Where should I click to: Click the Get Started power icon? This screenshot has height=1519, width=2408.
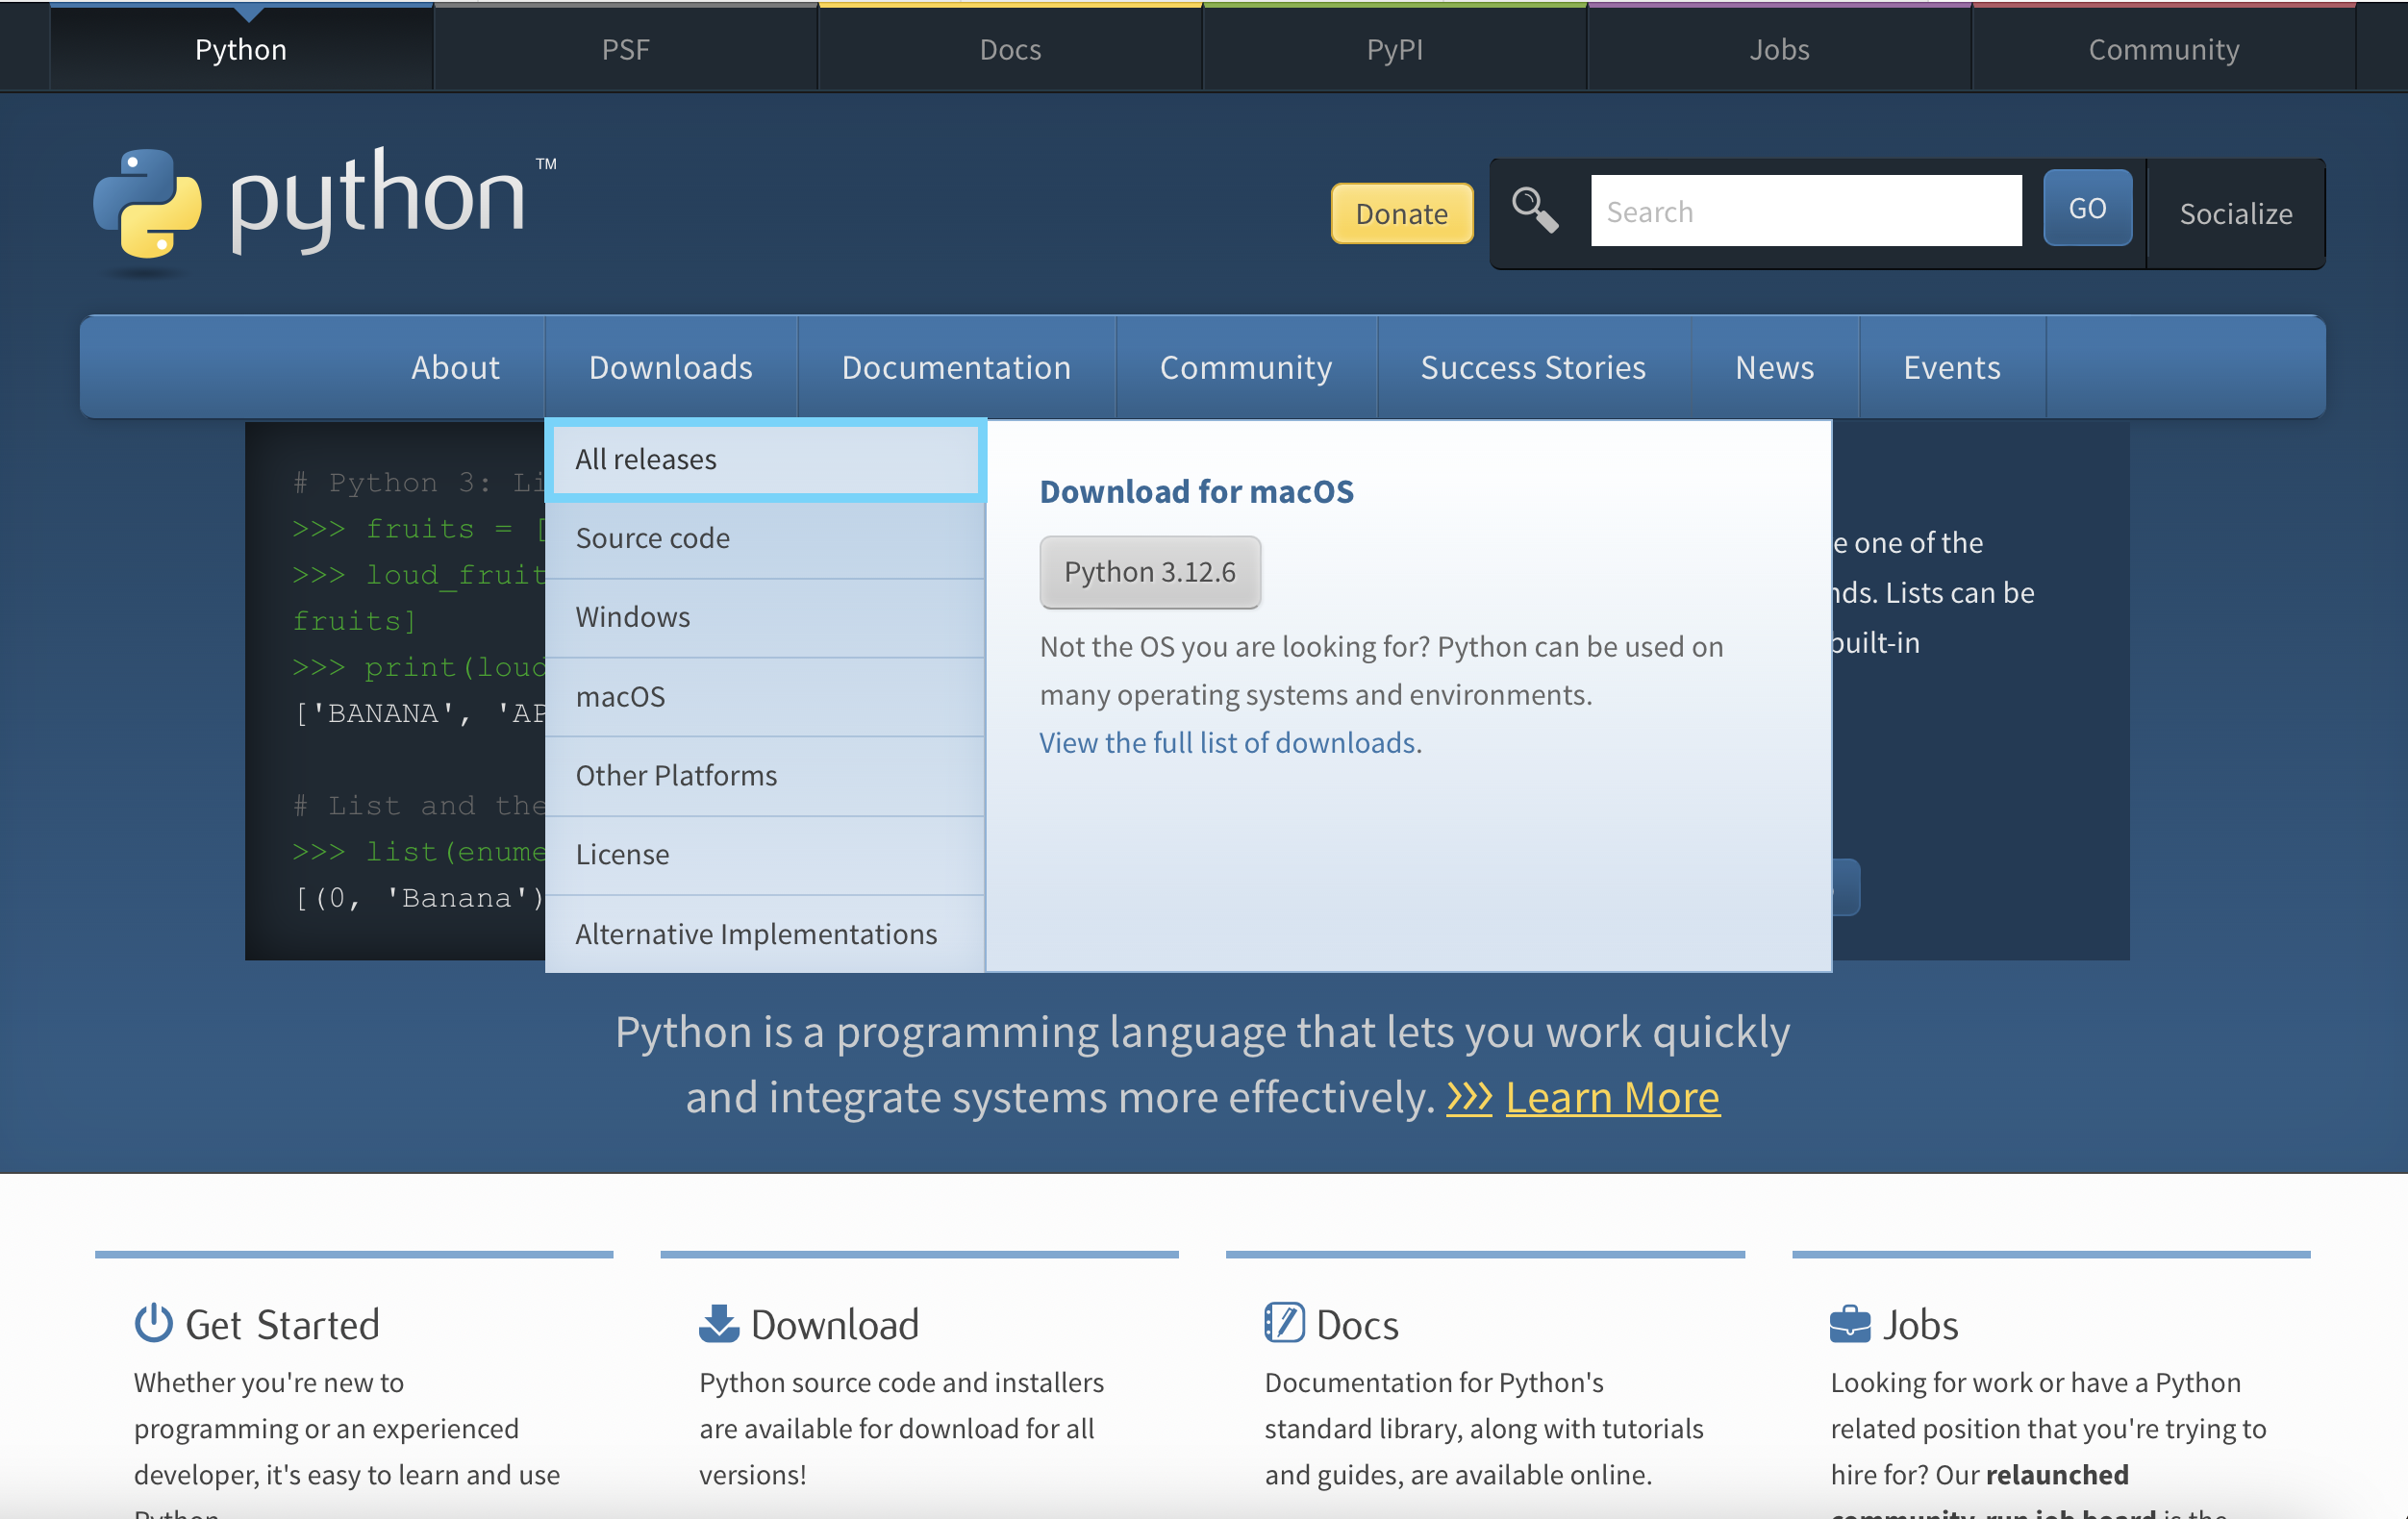[x=153, y=1323]
